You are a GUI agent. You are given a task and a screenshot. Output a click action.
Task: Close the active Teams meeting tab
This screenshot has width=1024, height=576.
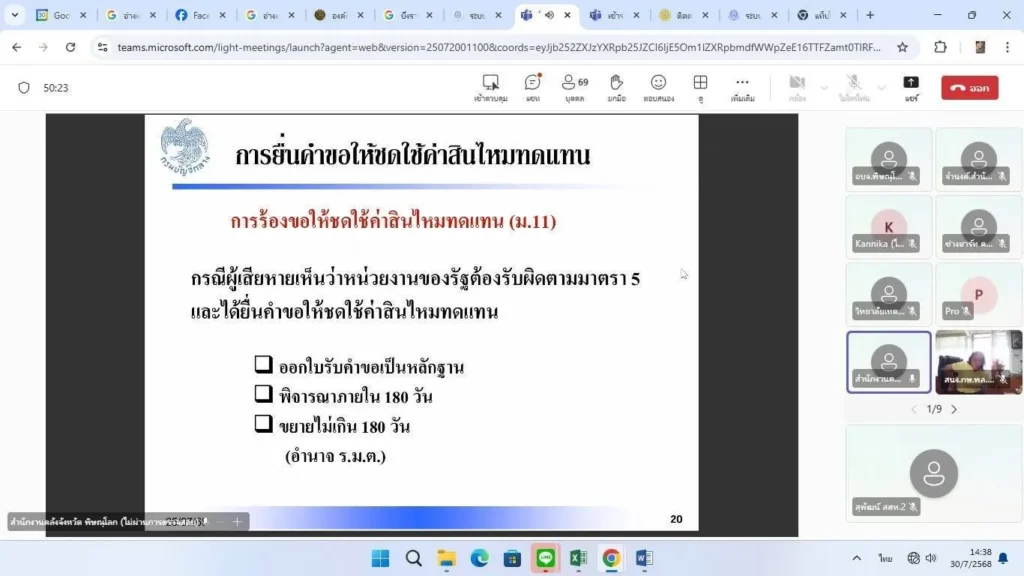point(568,15)
